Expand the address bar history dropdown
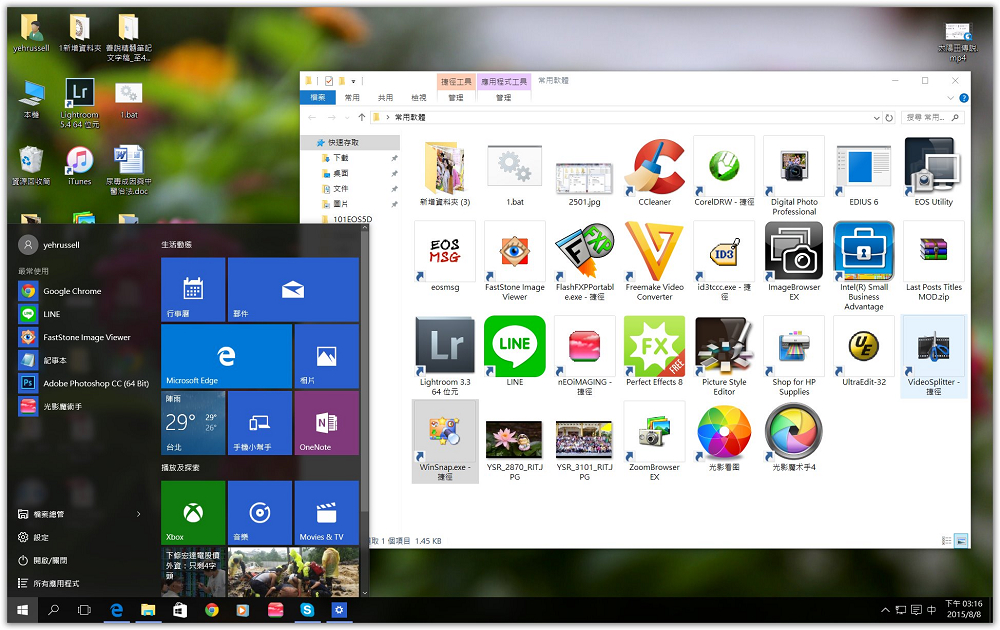This screenshot has height=630, width=1000. point(876,118)
